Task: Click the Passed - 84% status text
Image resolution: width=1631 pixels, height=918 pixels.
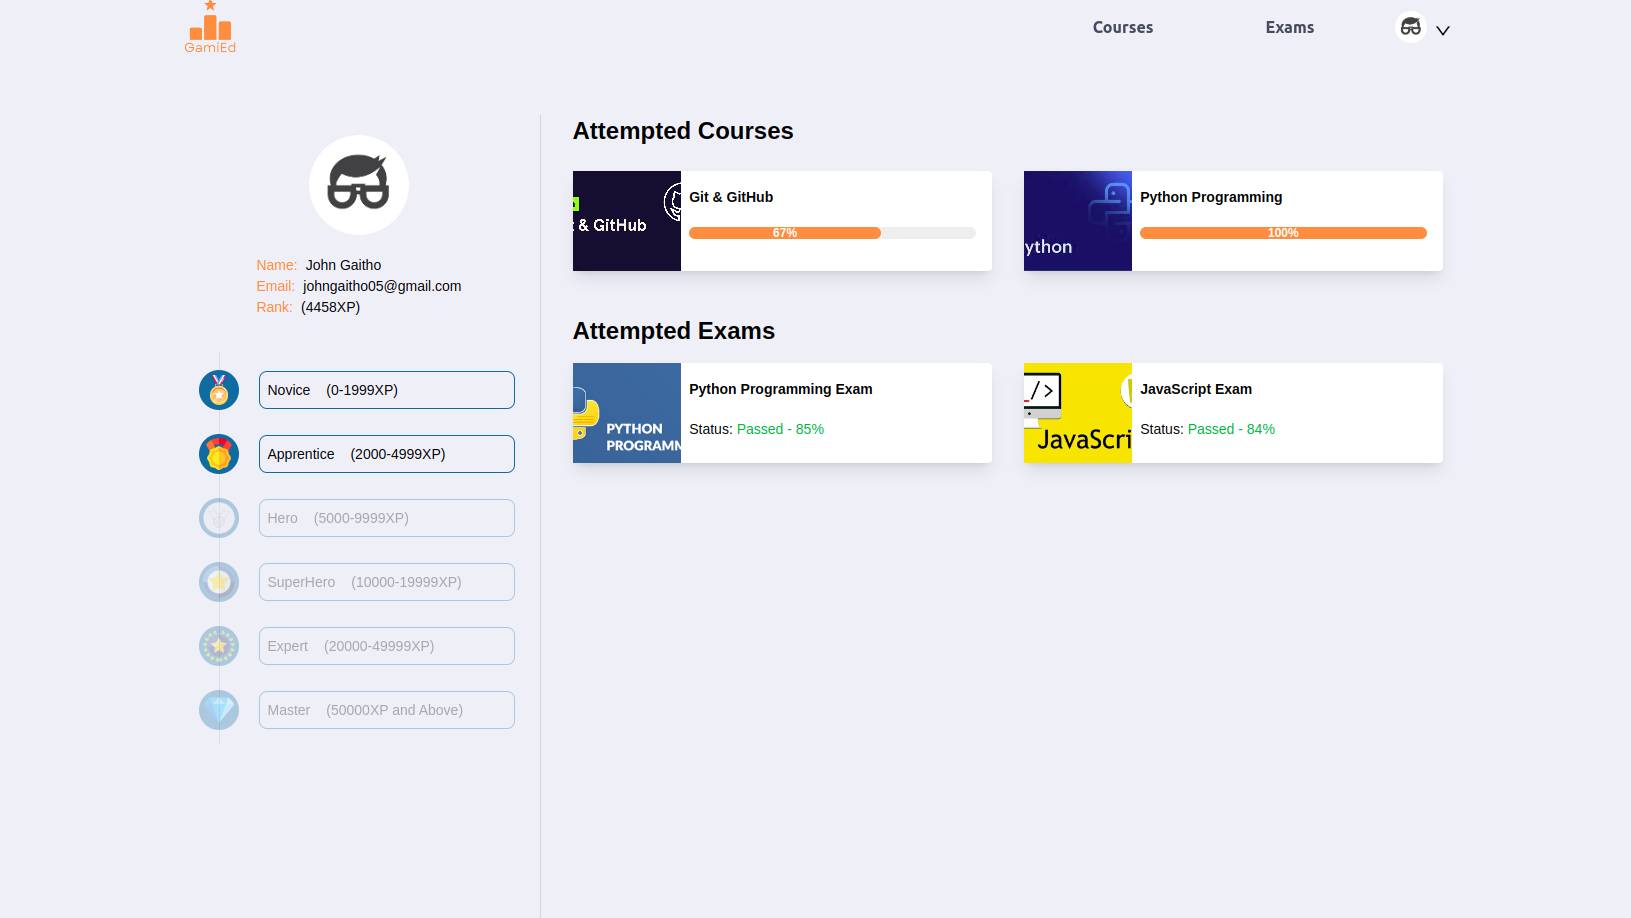Action: pos(1231,429)
